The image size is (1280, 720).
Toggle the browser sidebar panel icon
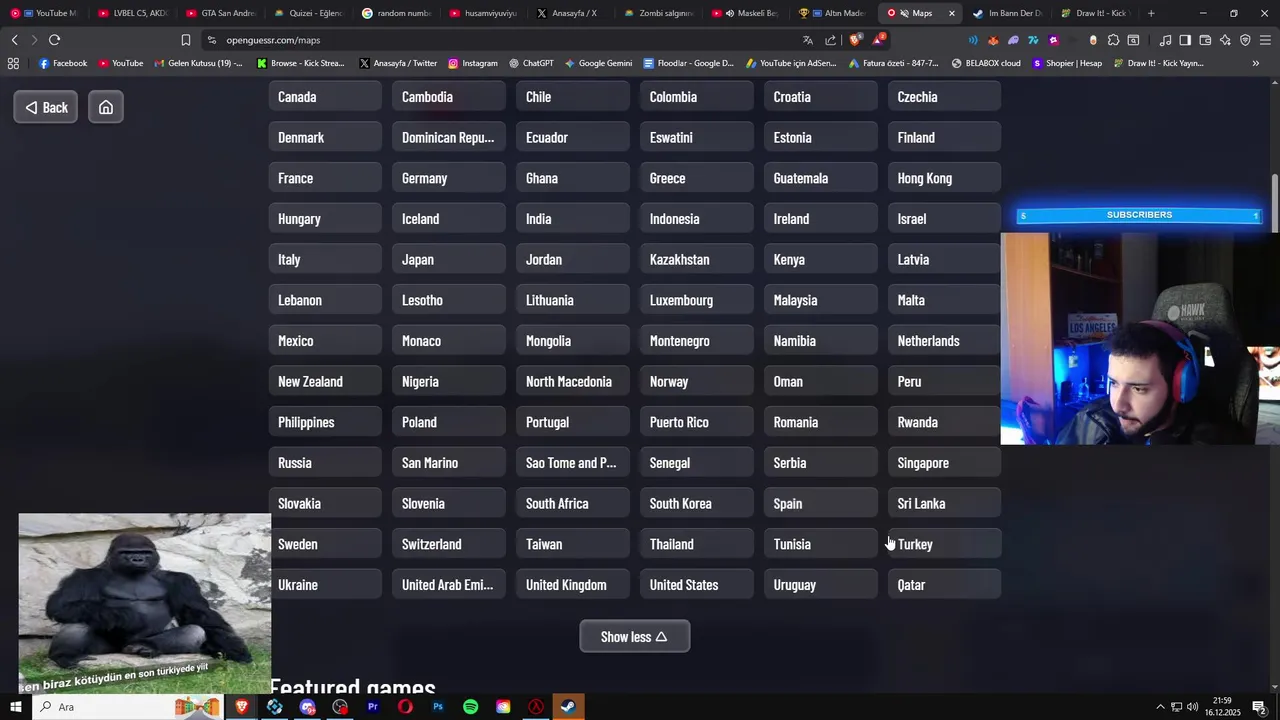coord(1185,40)
